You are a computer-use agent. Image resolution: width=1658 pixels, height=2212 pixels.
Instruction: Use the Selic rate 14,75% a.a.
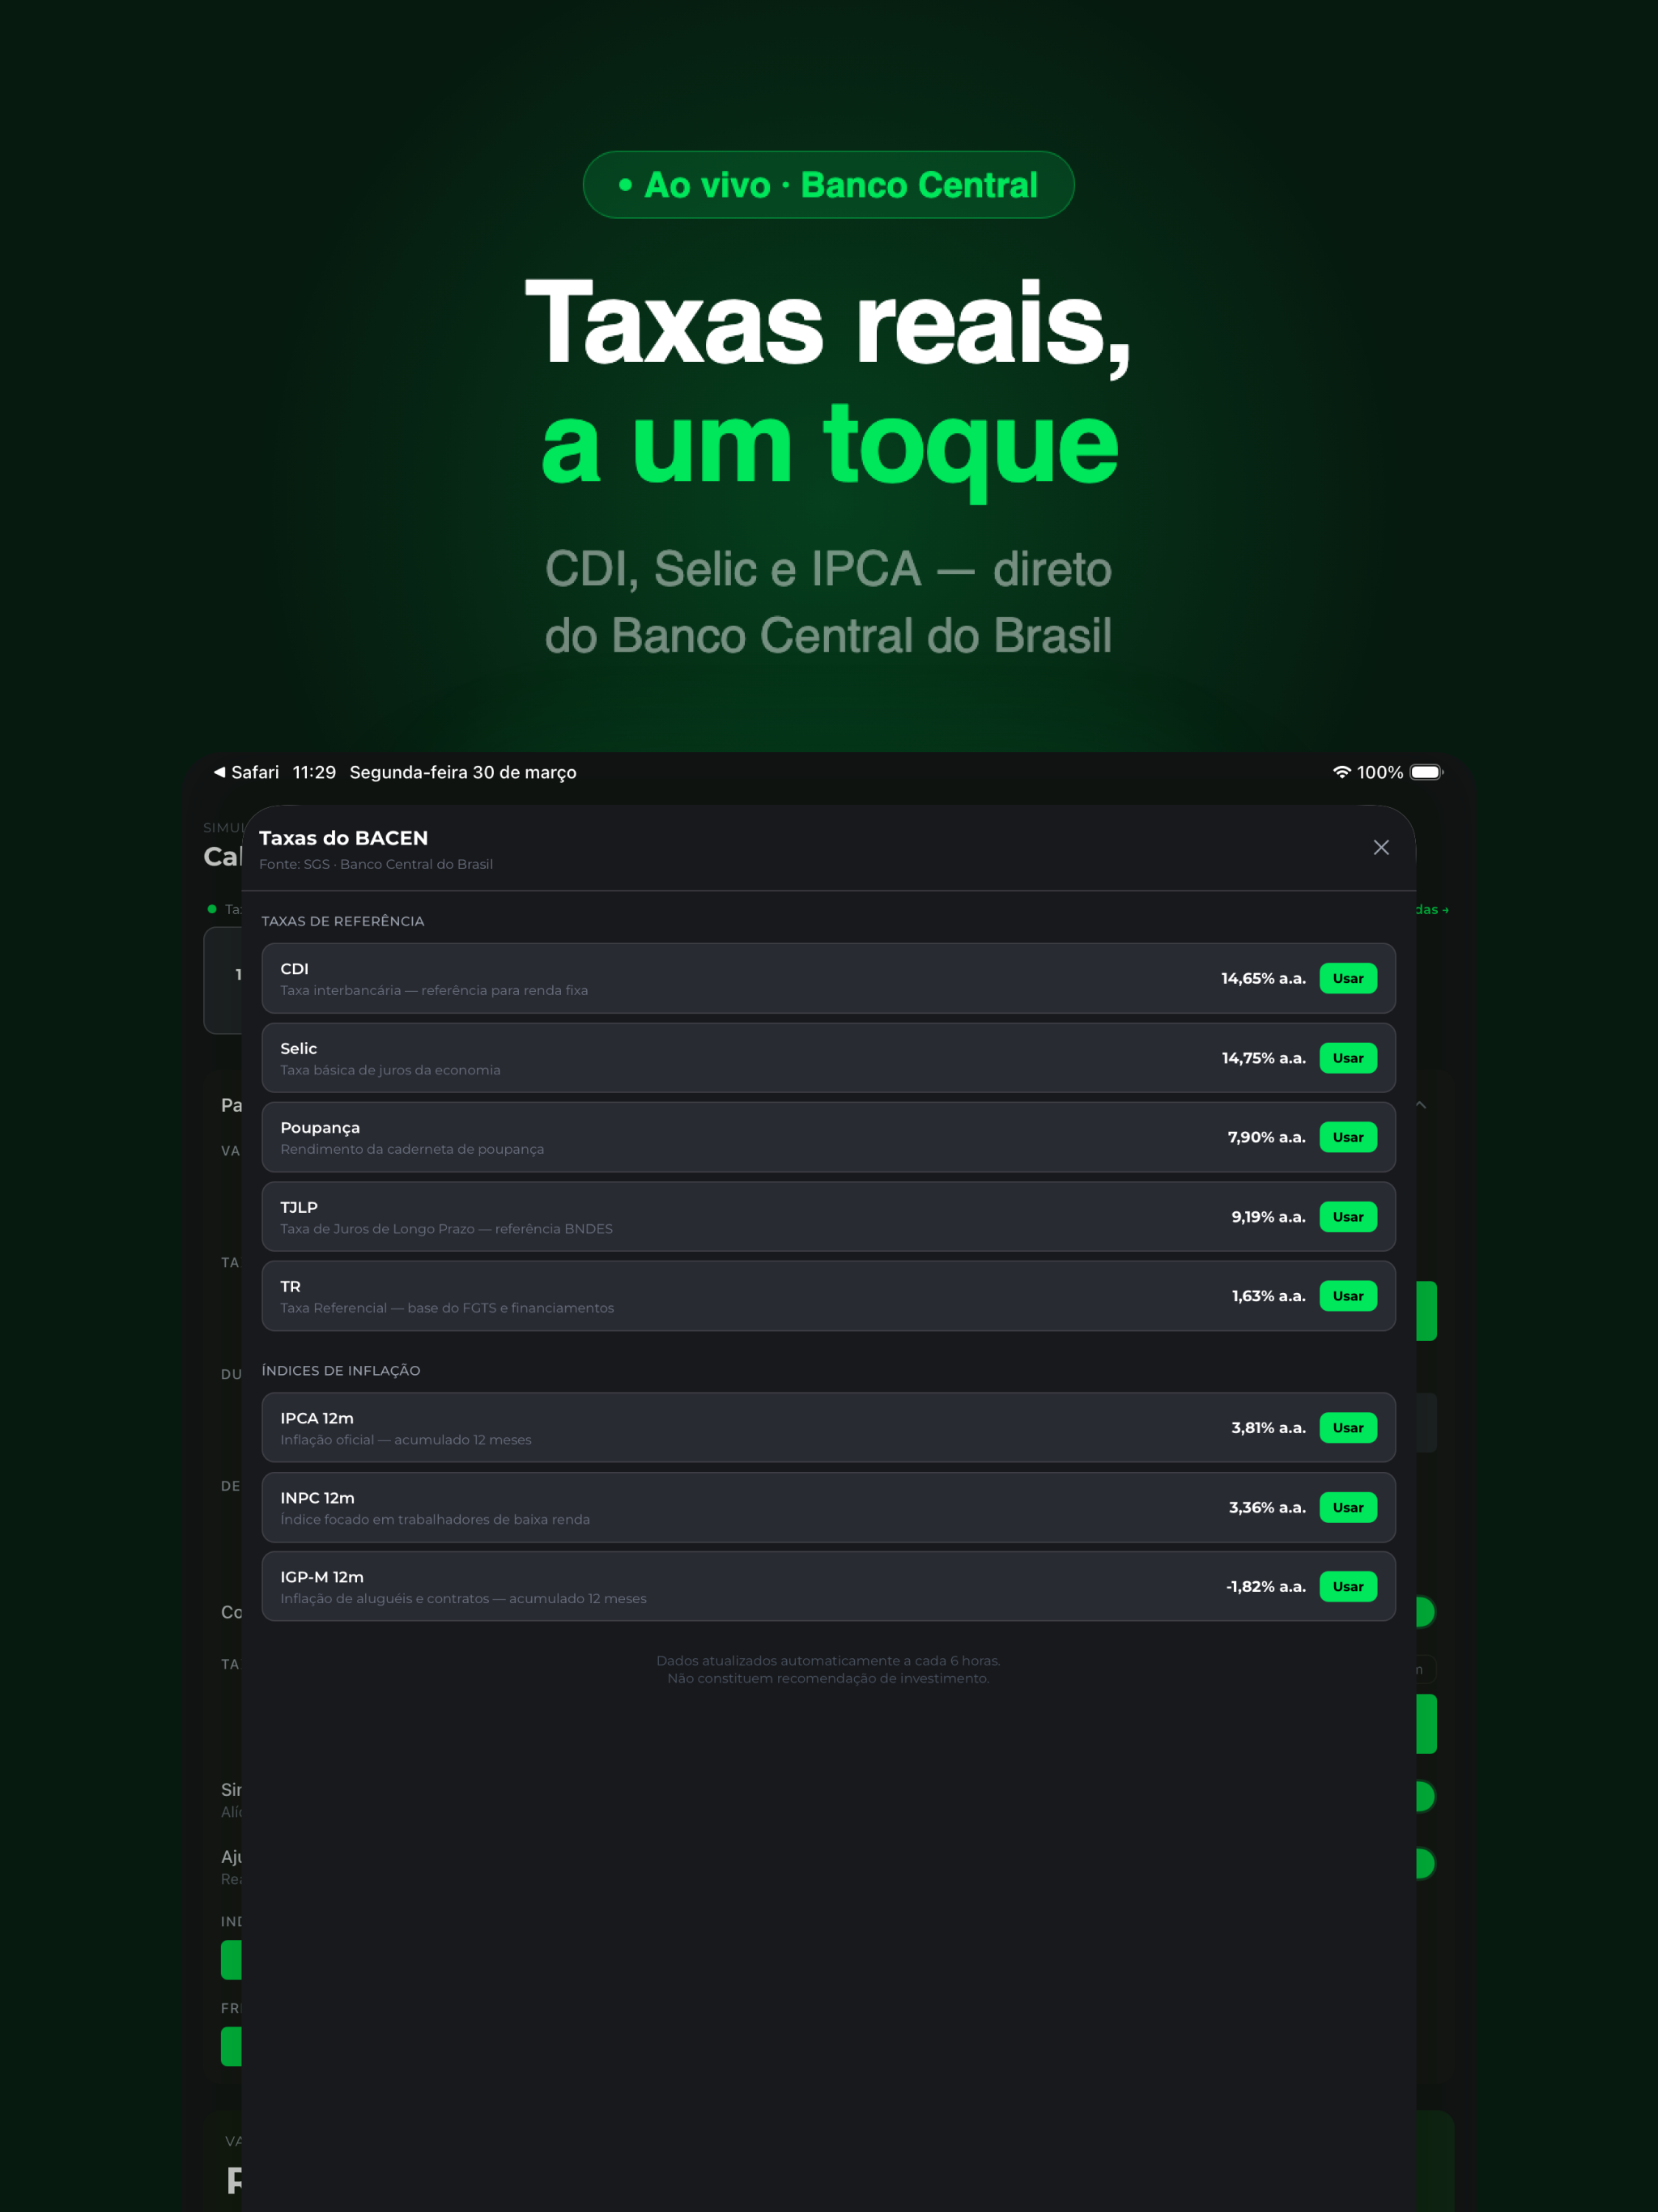1348,1058
